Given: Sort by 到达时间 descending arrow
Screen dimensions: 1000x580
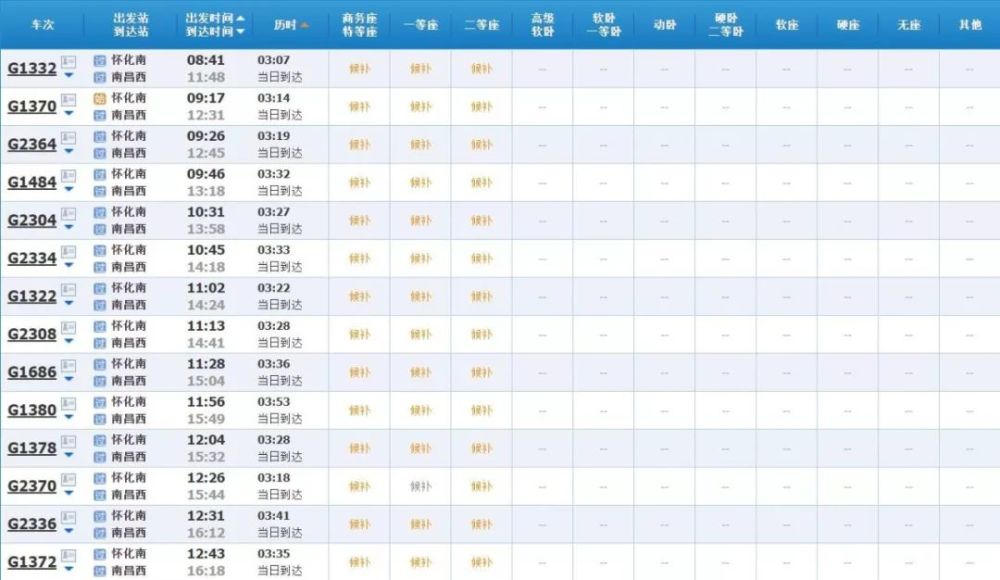Looking at the screenshot, I should click(x=240, y=32).
